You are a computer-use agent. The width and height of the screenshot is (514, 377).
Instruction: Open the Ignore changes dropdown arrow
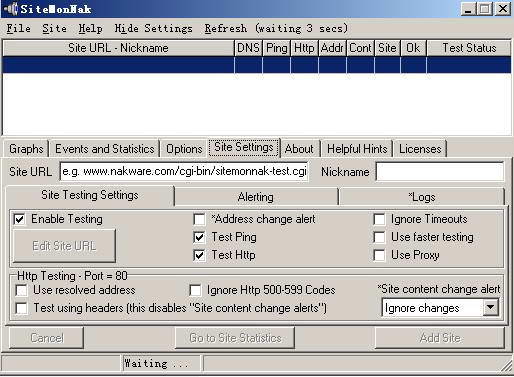491,307
